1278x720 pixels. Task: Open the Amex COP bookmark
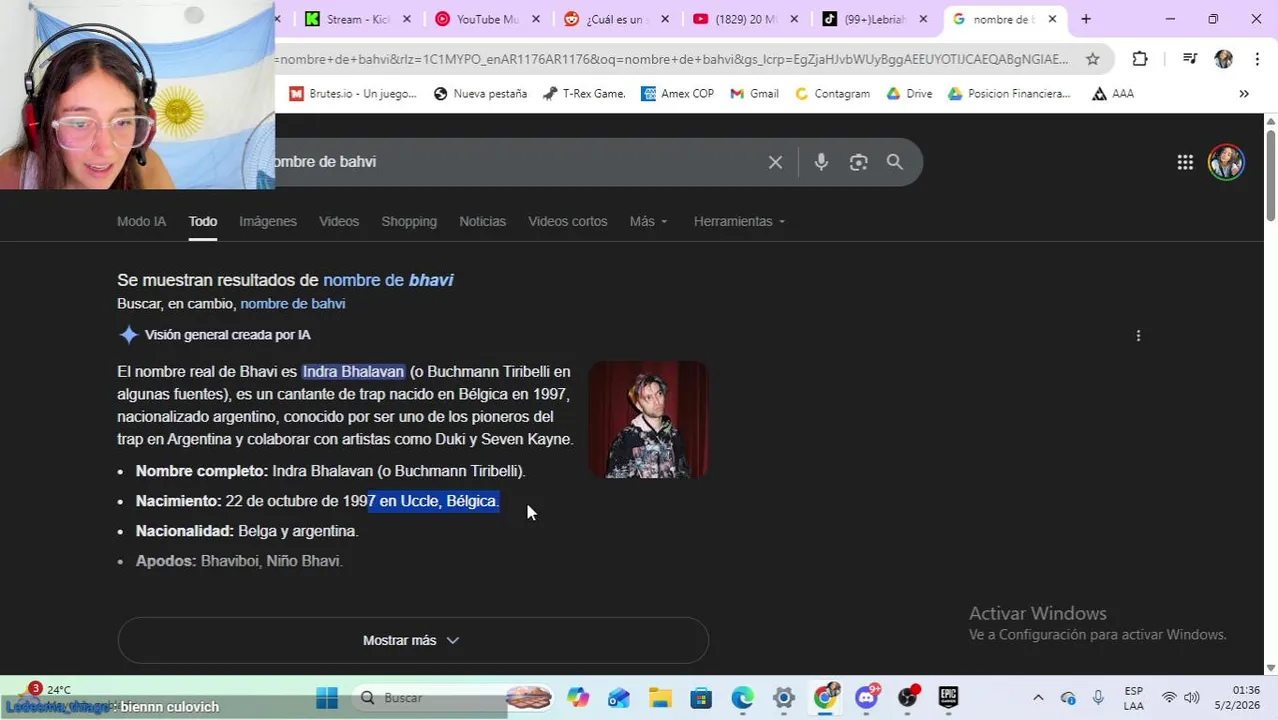pyautogui.click(x=677, y=94)
